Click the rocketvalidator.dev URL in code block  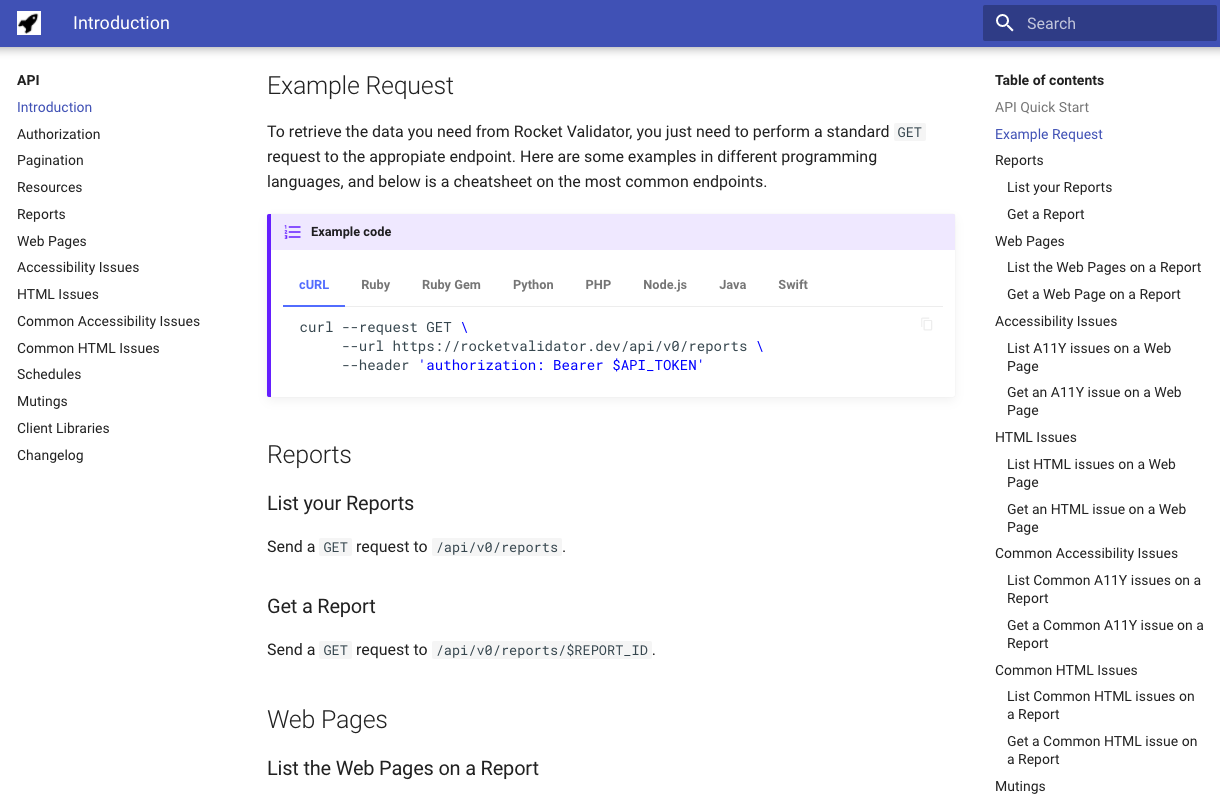tap(569, 346)
